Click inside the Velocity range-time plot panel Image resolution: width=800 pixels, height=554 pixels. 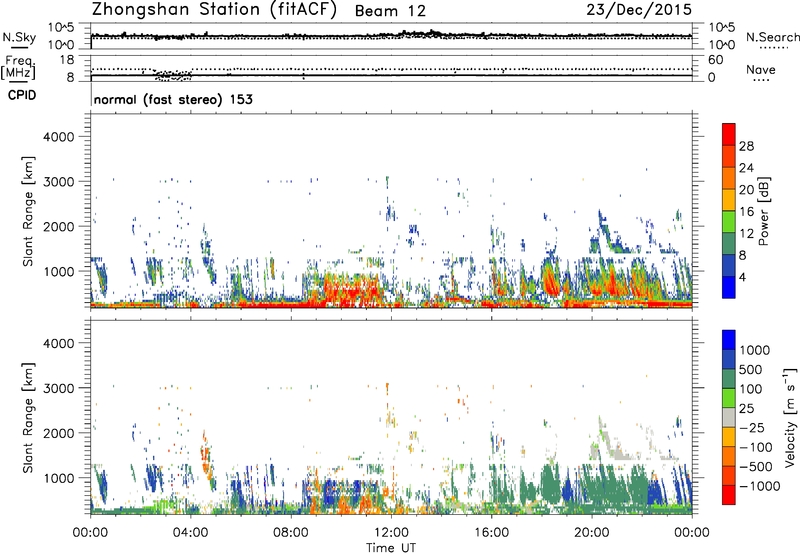tap(391, 417)
